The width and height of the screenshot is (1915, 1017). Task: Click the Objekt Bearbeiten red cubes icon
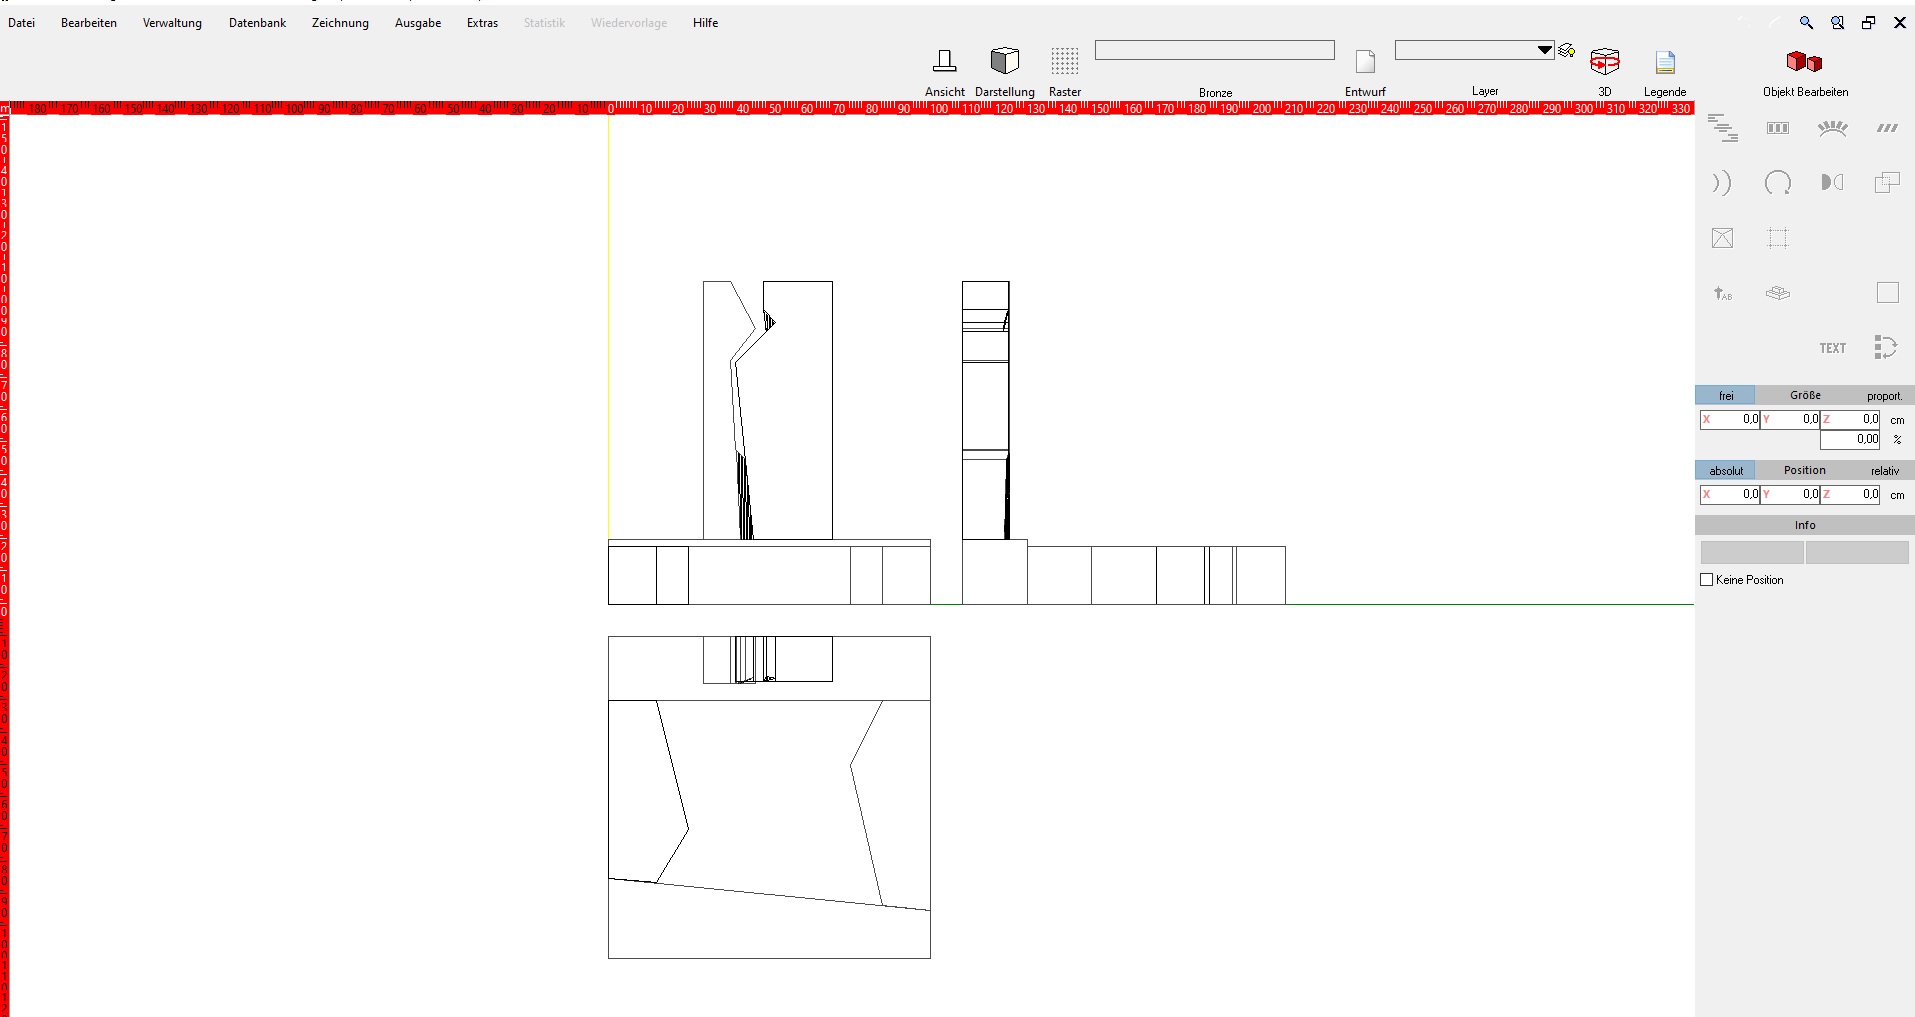(x=1804, y=62)
